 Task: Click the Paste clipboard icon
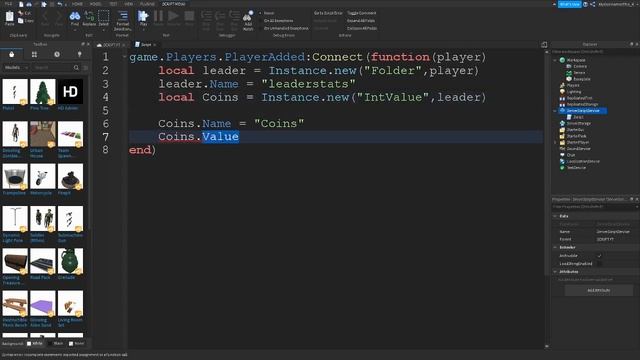pos(9,16)
